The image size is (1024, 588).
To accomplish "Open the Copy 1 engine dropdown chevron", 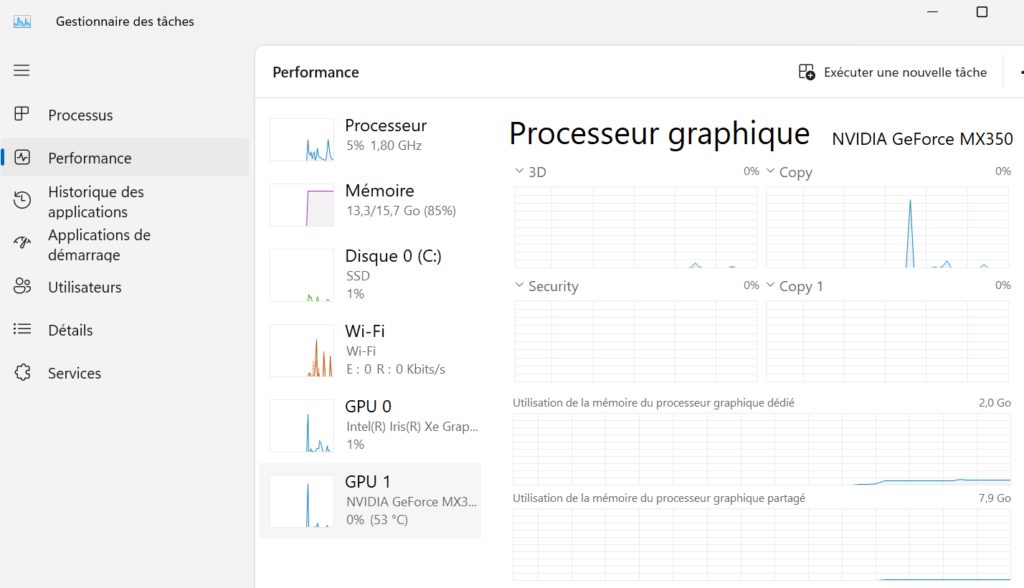I will (x=771, y=286).
